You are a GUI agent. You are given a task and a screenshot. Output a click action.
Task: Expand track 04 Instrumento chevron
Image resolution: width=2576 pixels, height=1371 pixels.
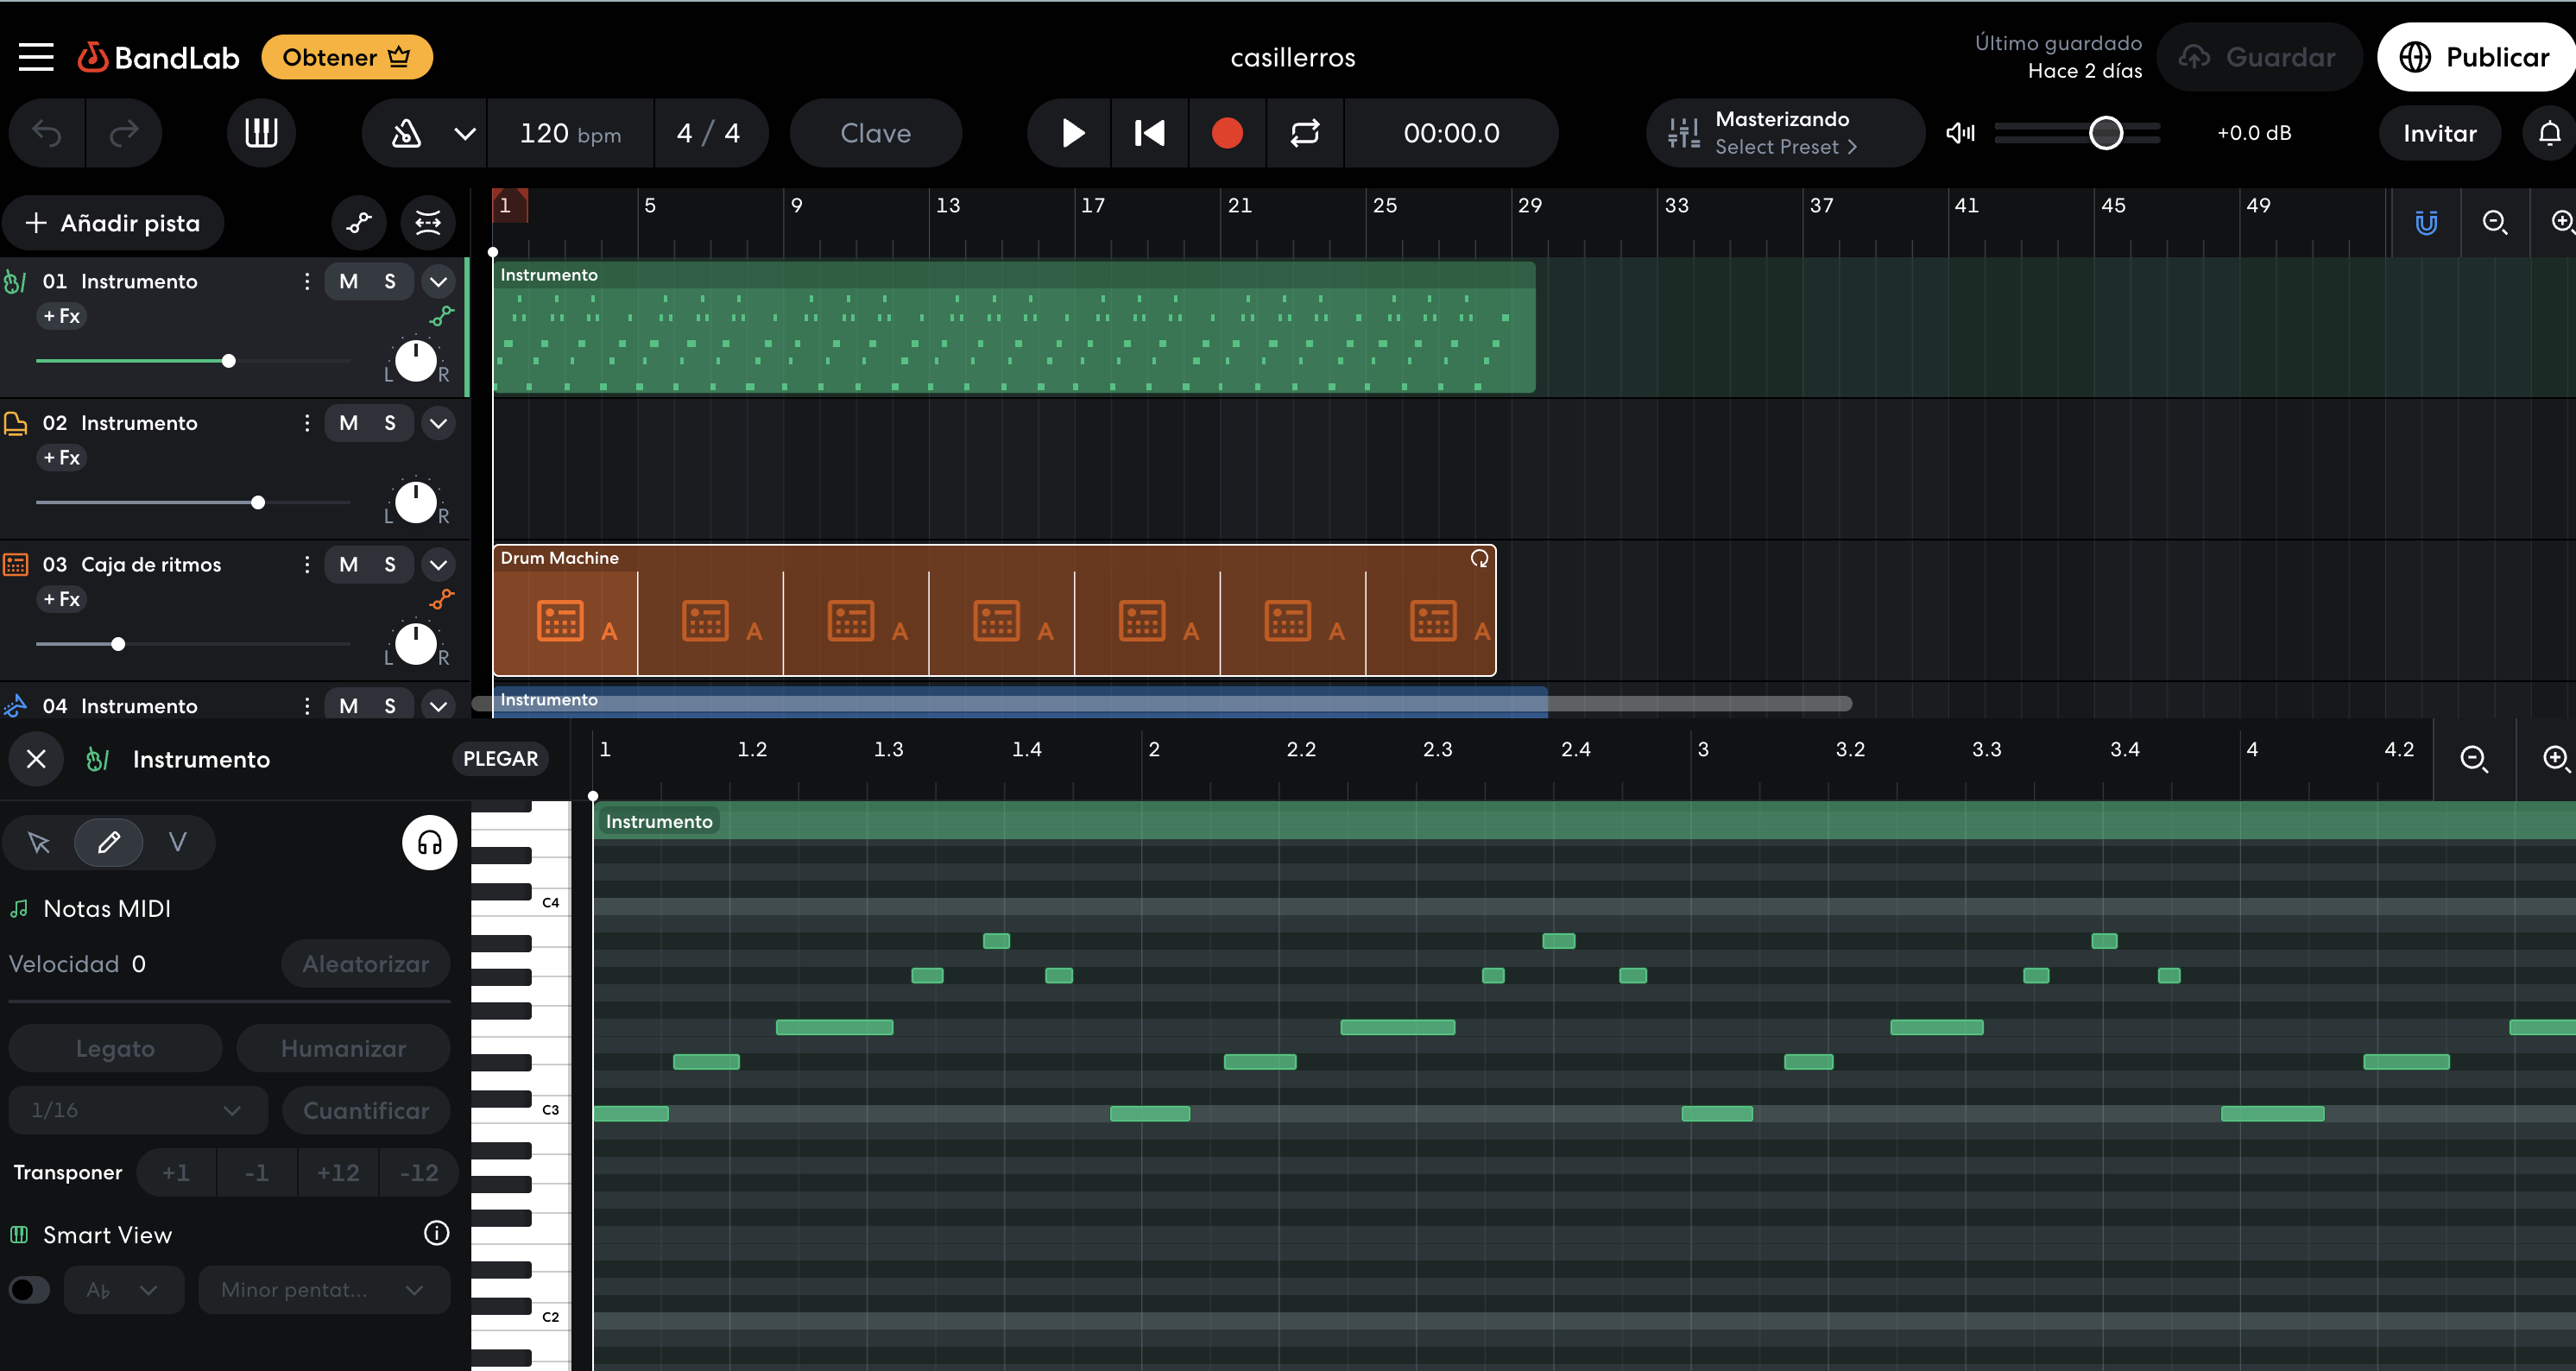click(x=438, y=706)
